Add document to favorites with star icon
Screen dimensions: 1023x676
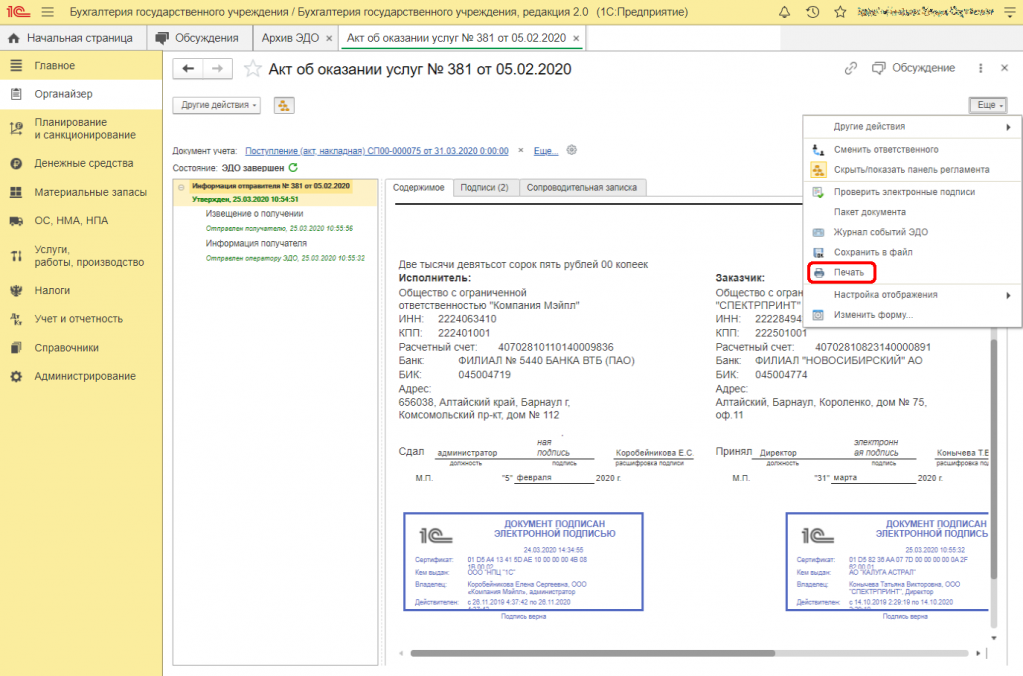[x=252, y=68]
